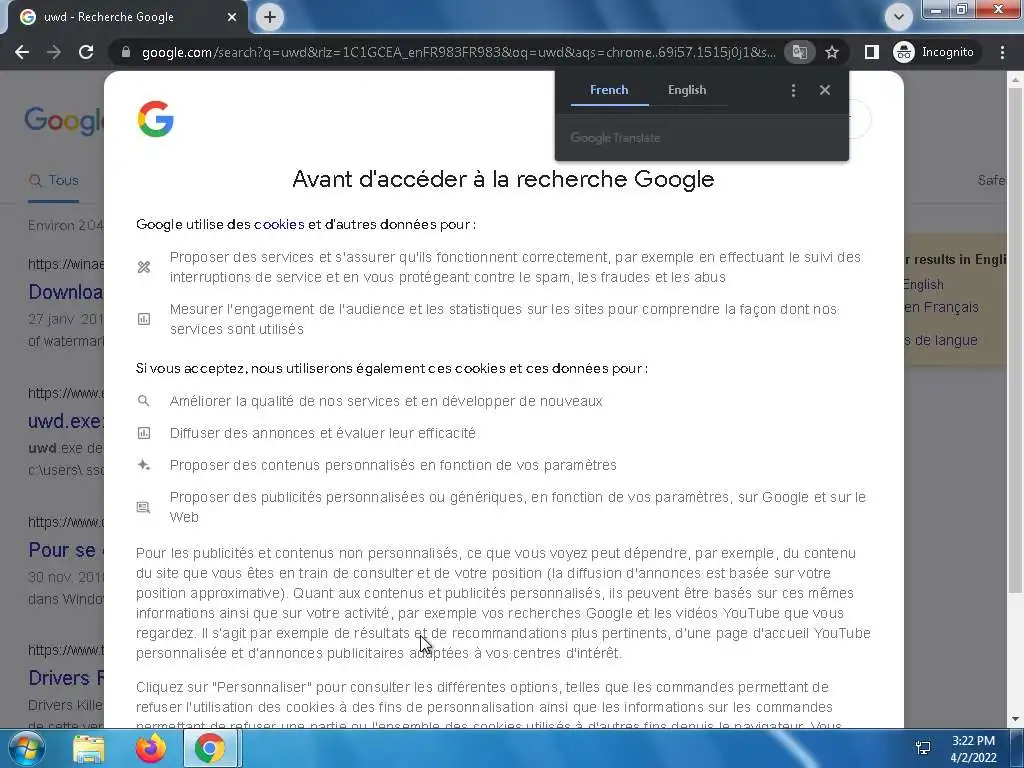Click the ad icon beside 'Proposer des publicités personnalisées'
1024x768 pixels.
[x=144, y=507]
